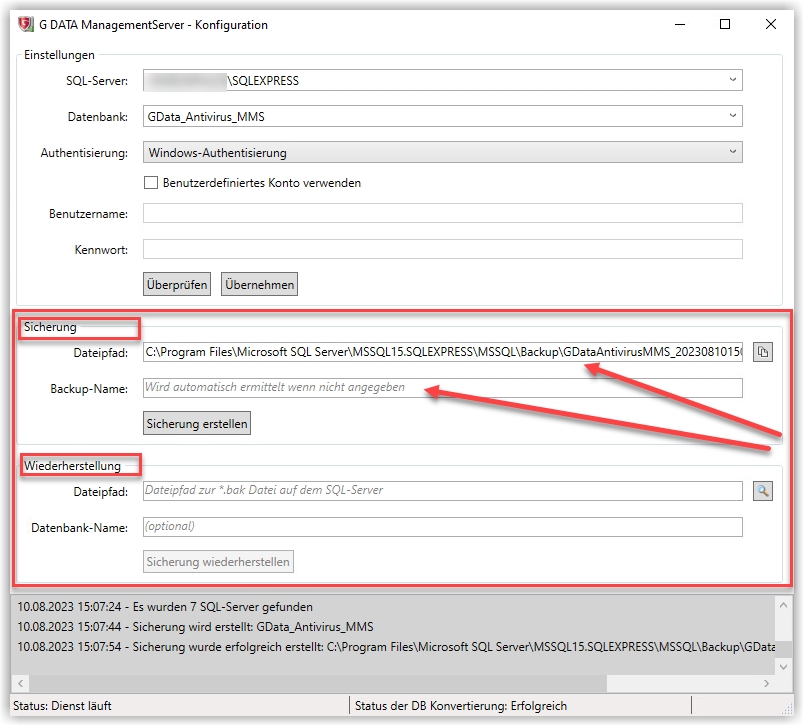Tick 'Benutzerdefiniertes Konto verwenden' checkbox
The image size is (804, 726).
pos(151,183)
